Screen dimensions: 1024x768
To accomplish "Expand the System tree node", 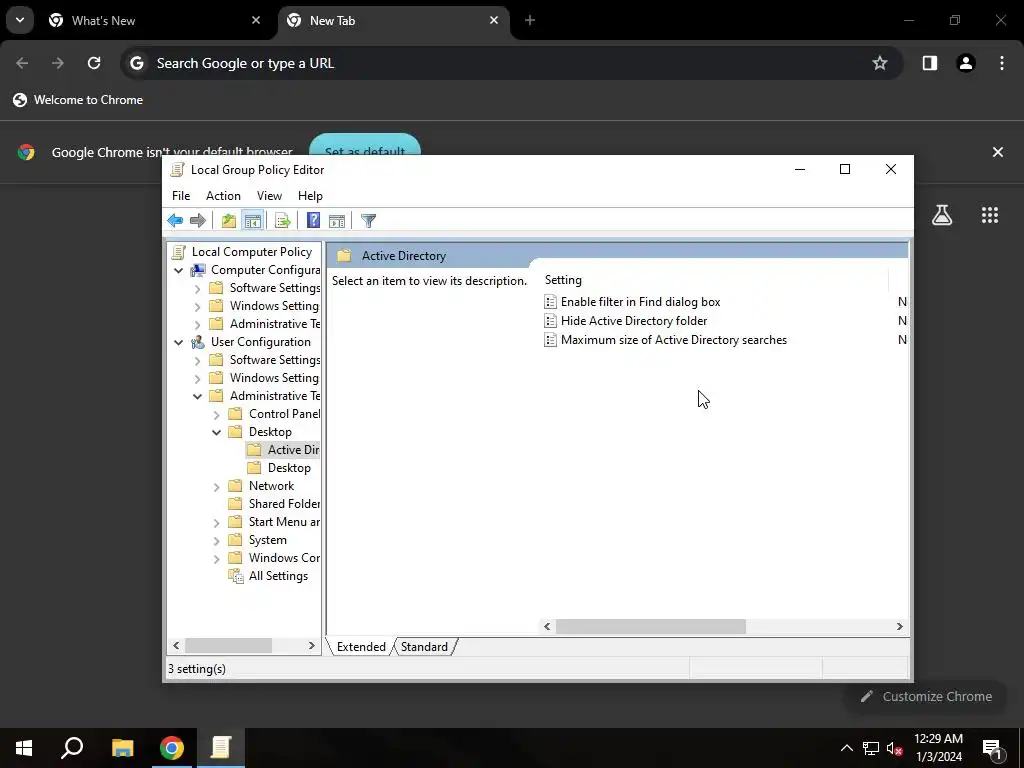I will coord(216,541).
